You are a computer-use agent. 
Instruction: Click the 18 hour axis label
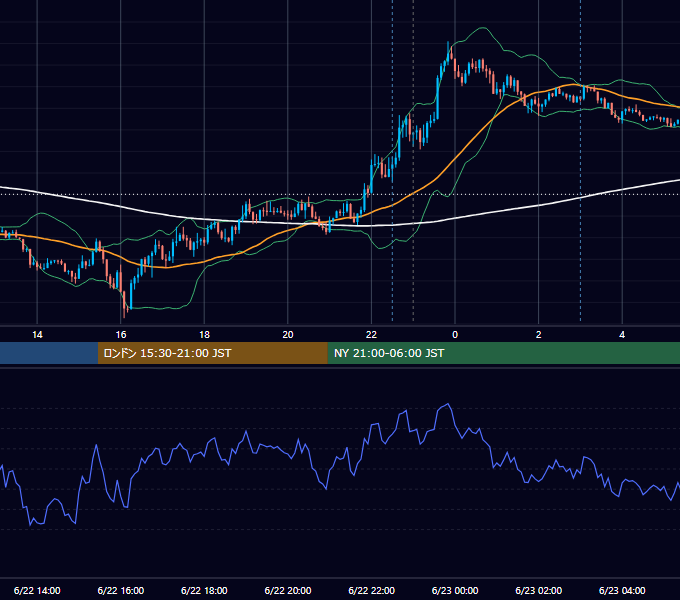pos(204,335)
